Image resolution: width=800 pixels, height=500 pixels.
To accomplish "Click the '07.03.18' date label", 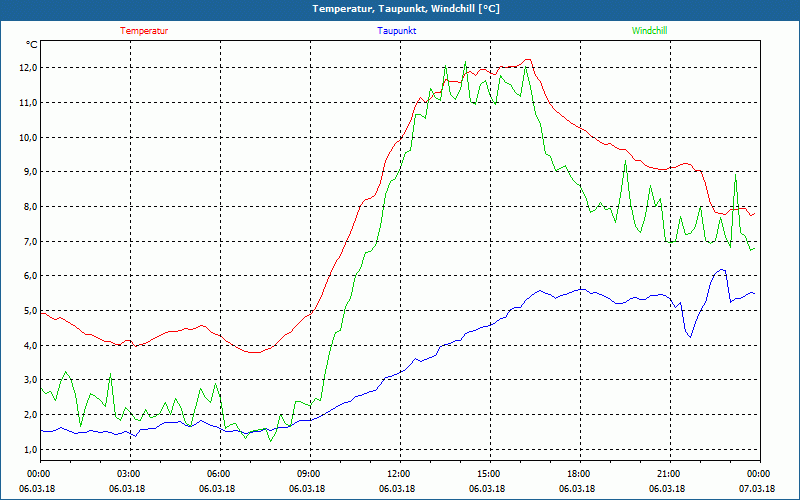I will pos(757,489).
